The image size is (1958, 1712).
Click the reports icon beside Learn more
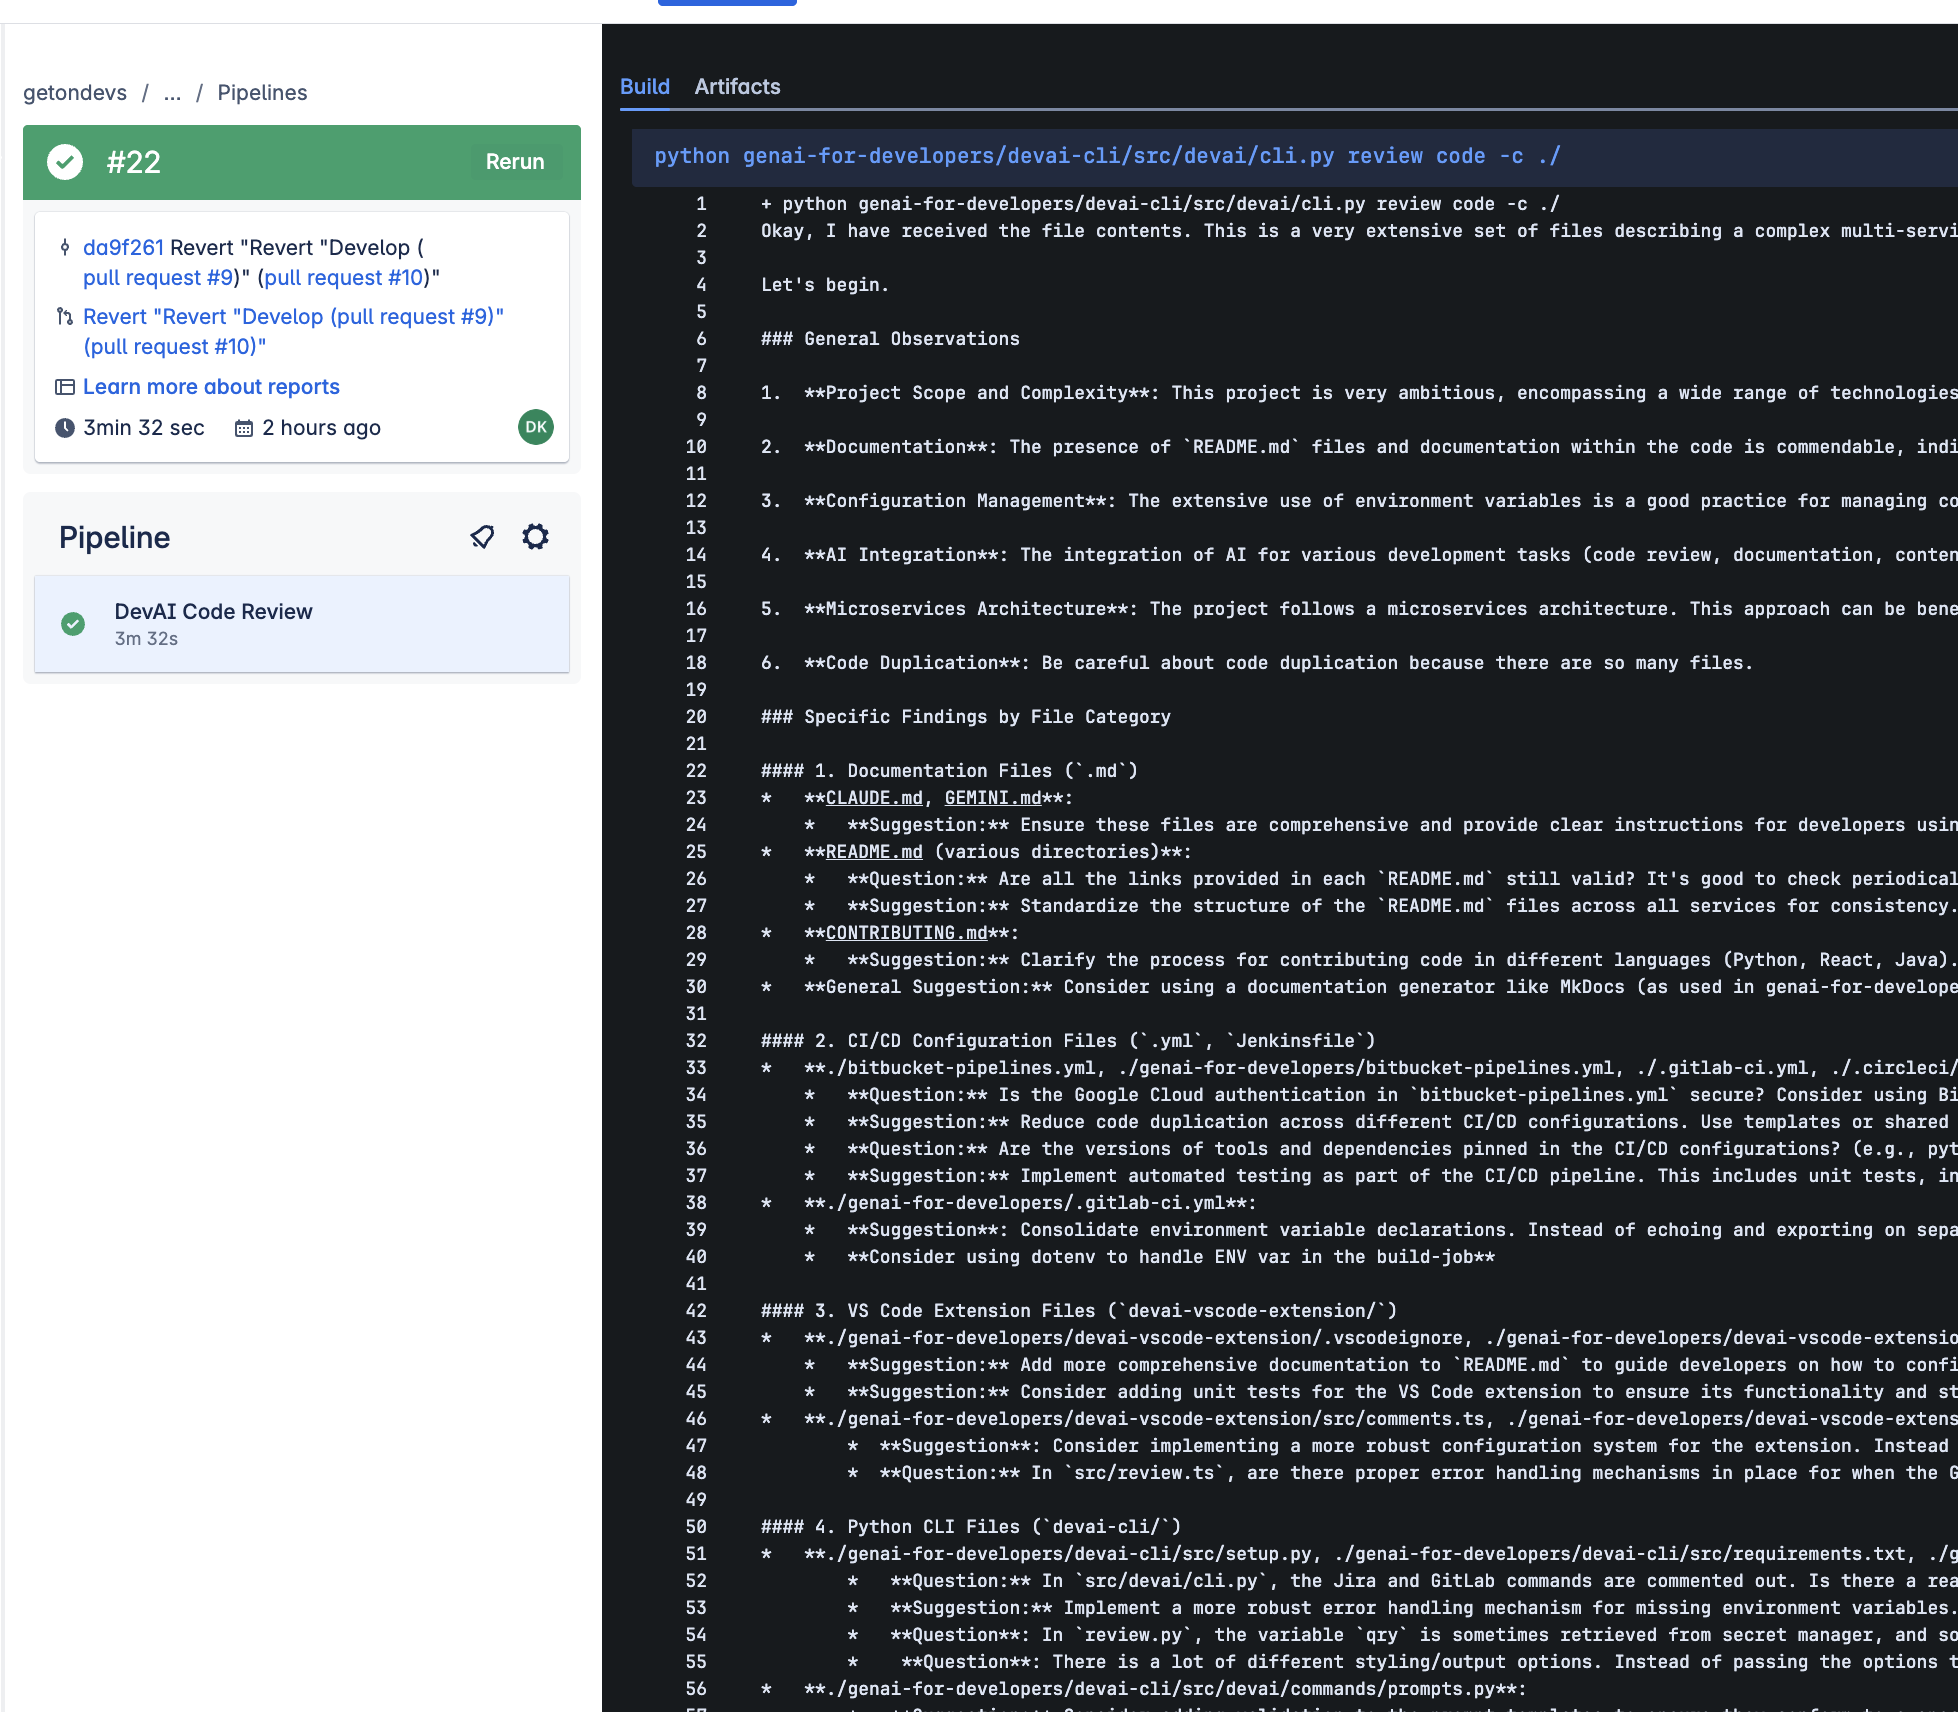[x=65, y=387]
